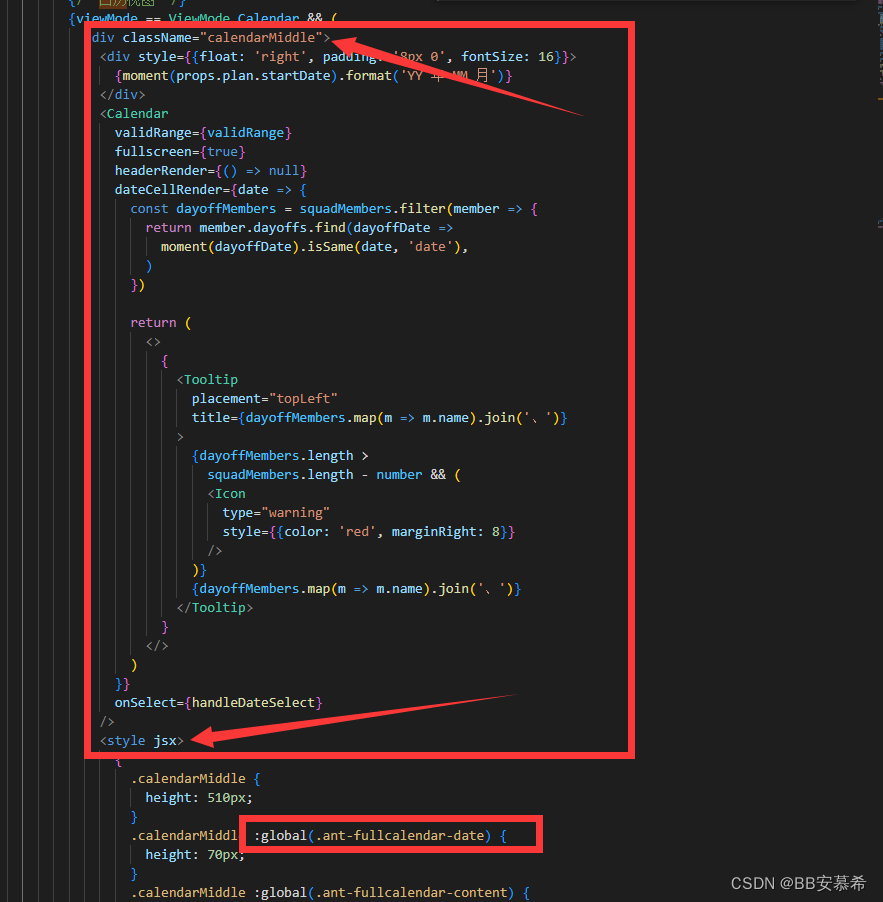Click the dateCellRender prop
Viewport: 883px width, 902px height.
[169, 189]
